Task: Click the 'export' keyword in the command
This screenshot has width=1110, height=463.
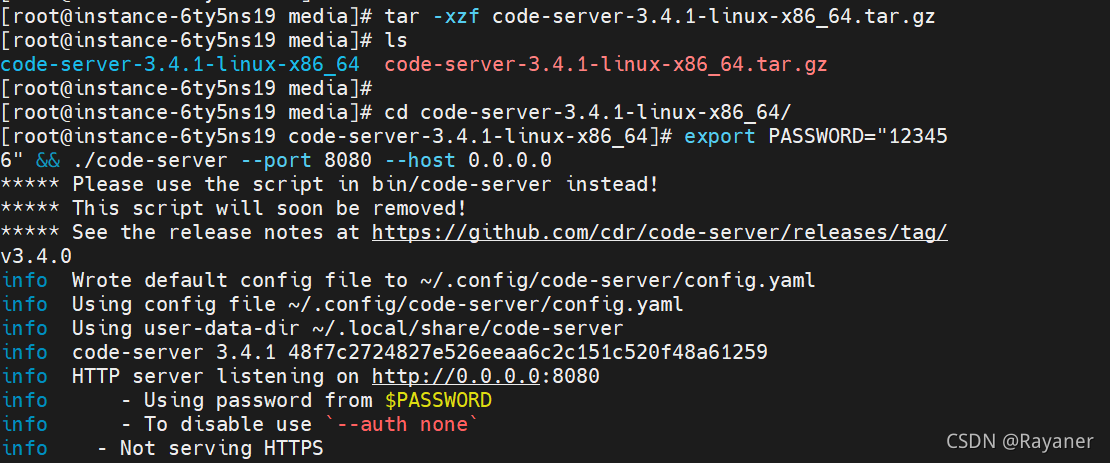Action: pos(720,136)
